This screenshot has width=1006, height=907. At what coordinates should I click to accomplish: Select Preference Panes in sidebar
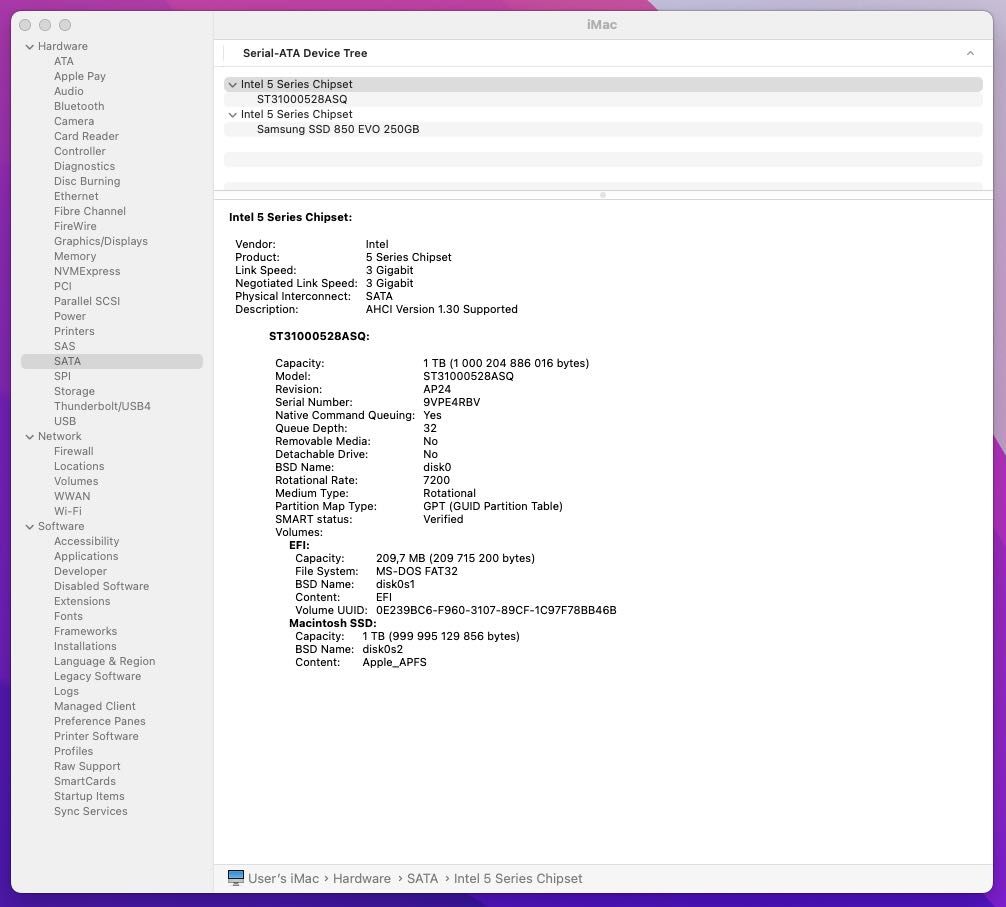click(99, 722)
